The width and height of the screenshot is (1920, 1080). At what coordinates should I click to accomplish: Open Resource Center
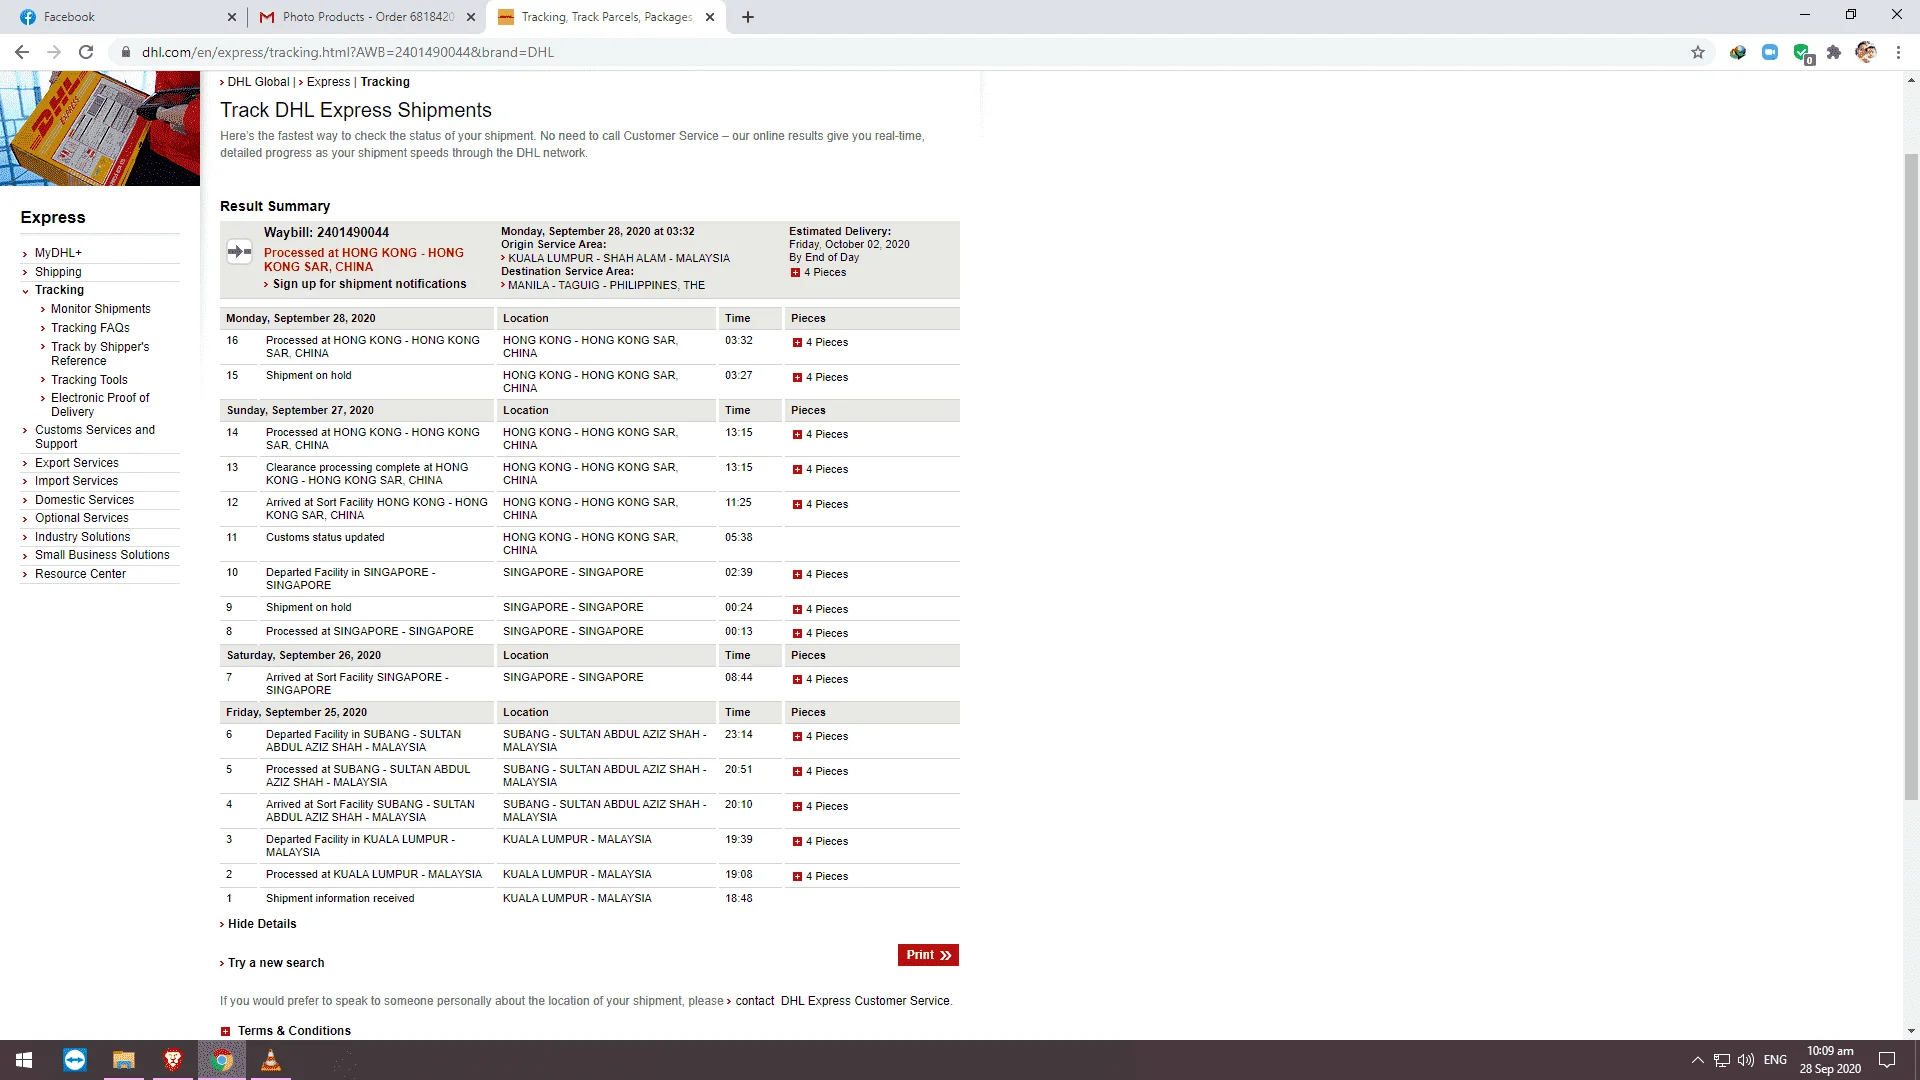80,574
